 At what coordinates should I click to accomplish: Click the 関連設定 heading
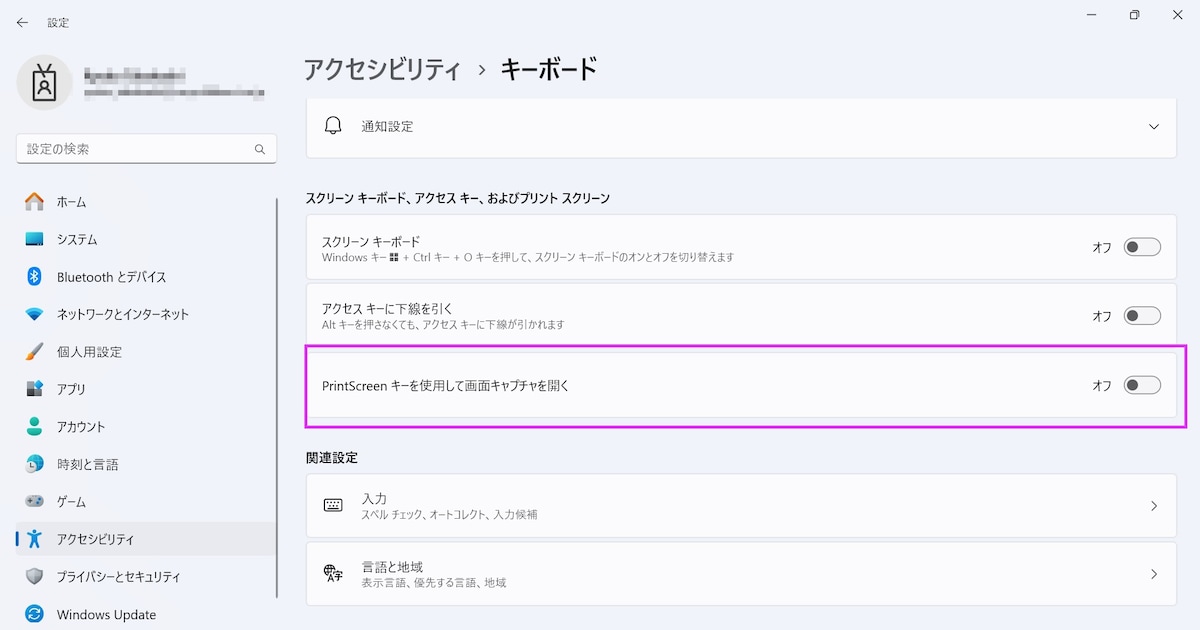(x=332, y=457)
